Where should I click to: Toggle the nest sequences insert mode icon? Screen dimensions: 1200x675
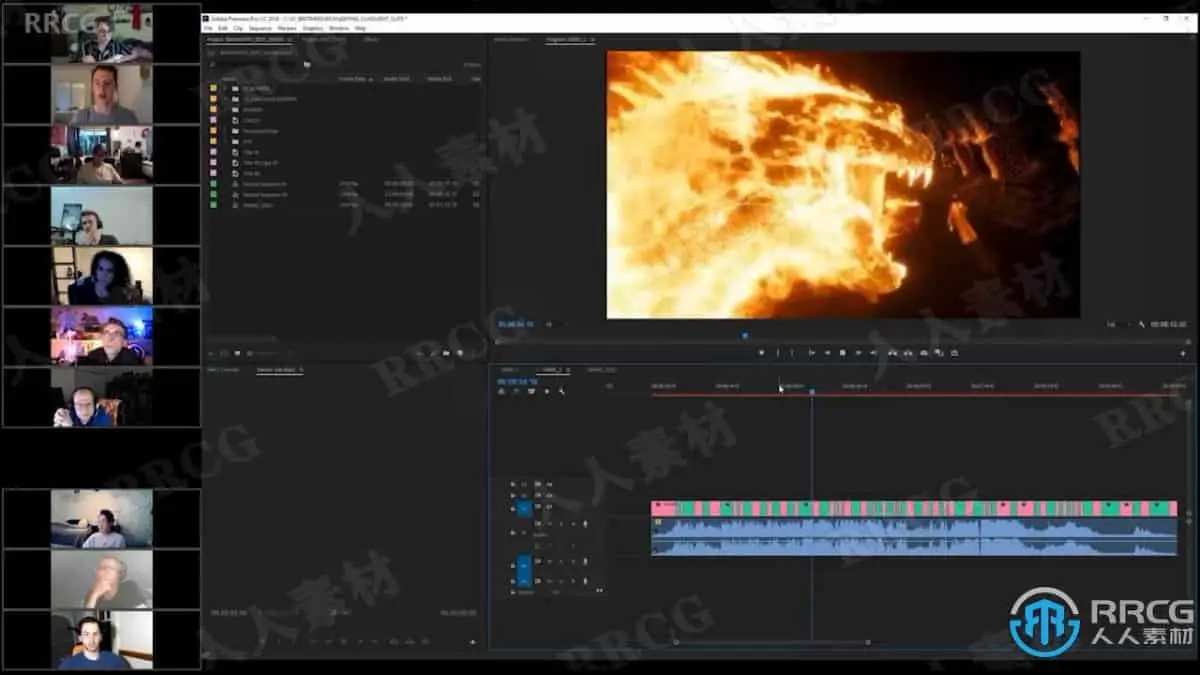(500, 391)
